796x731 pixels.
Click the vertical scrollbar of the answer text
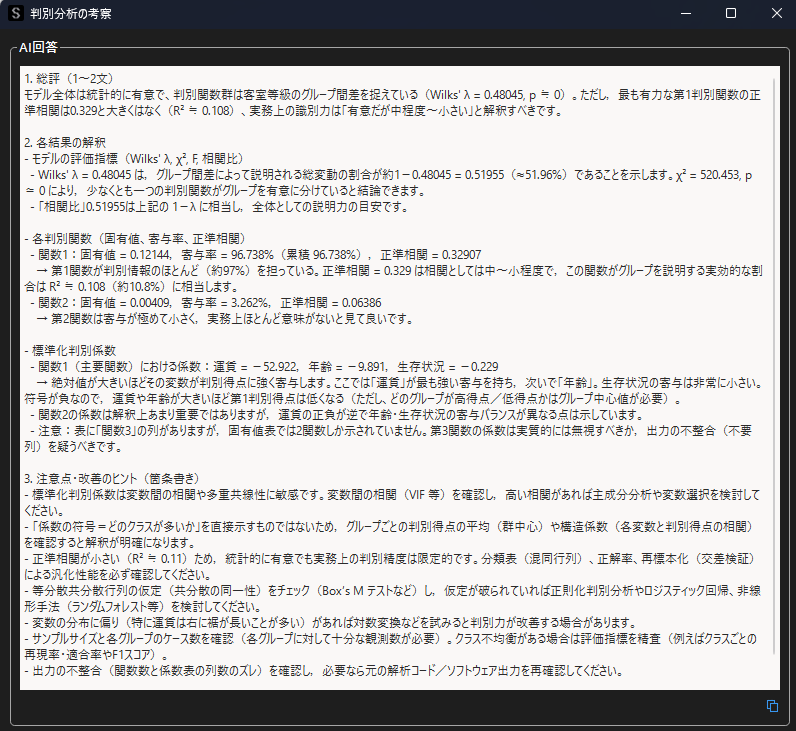point(775,366)
